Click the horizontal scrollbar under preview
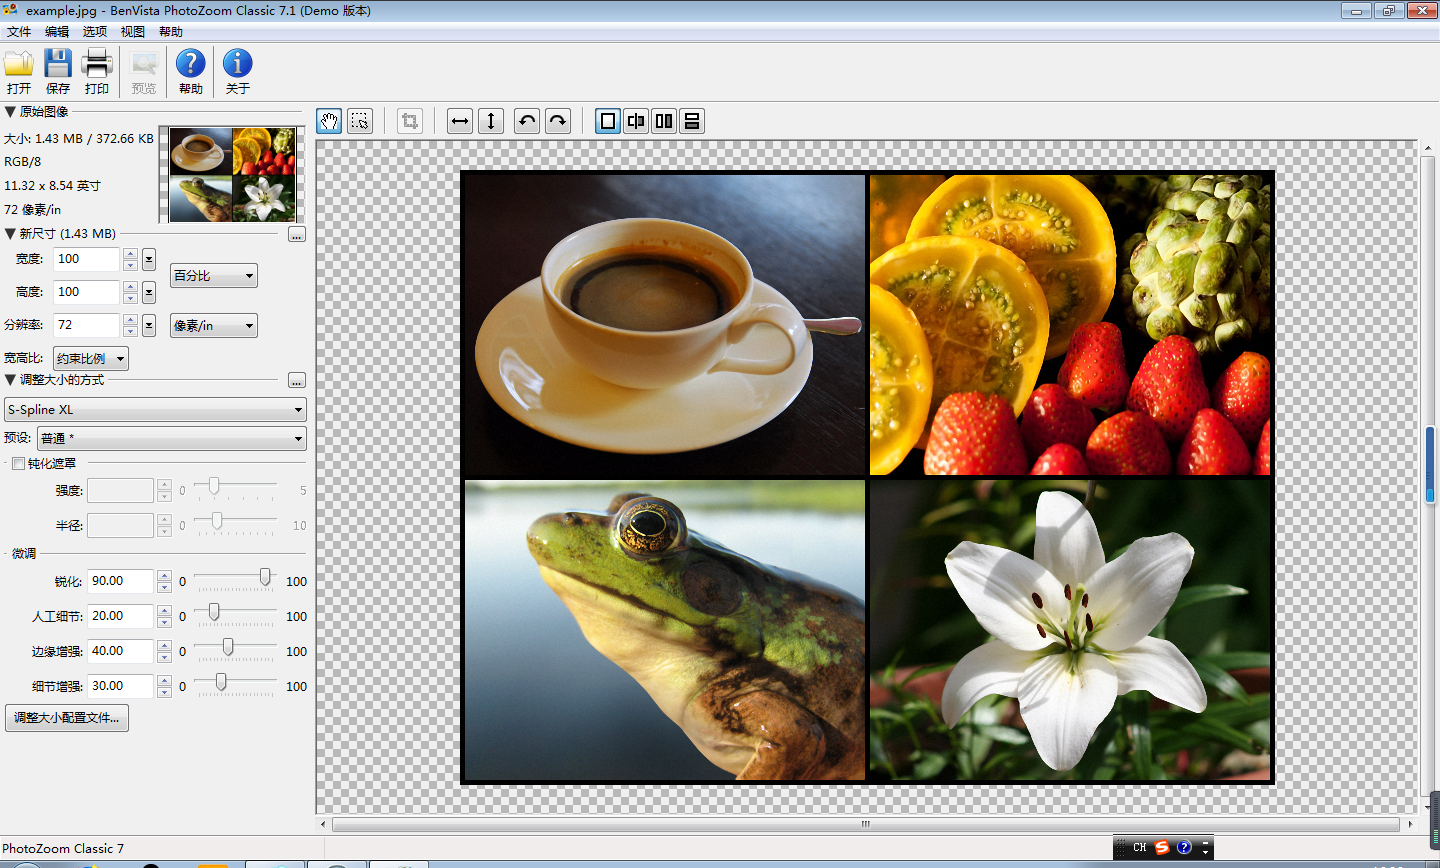Viewport: 1440px width, 868px height. pos(865,825)
